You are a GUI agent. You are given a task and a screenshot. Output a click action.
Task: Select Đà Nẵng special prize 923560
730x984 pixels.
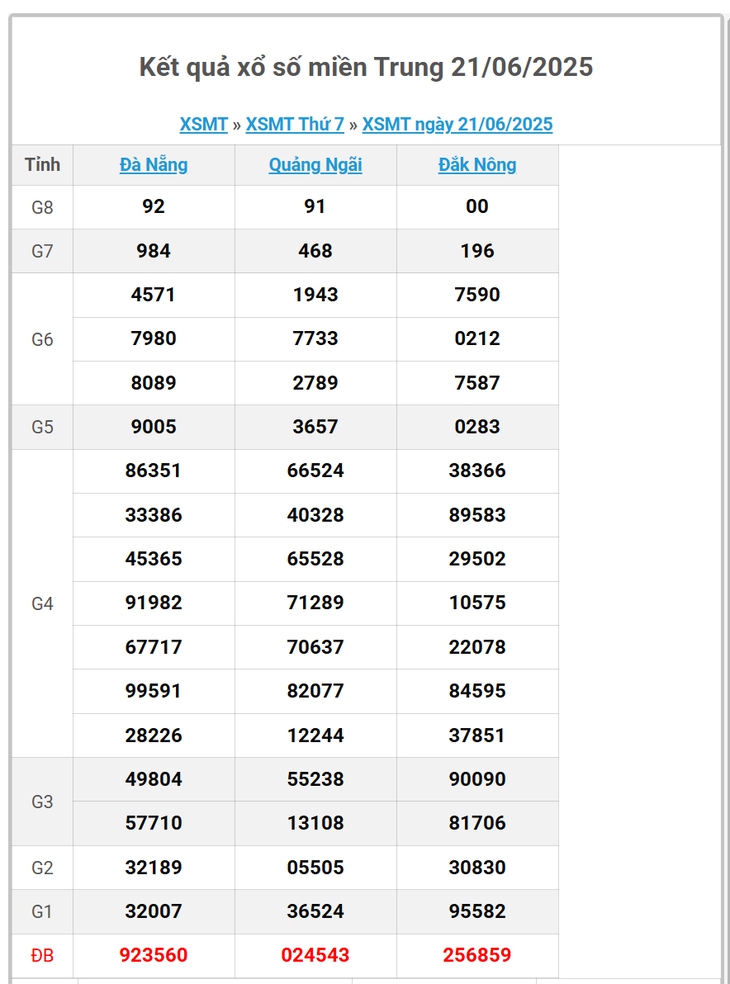pyautogui.click(x=154, y=955)
